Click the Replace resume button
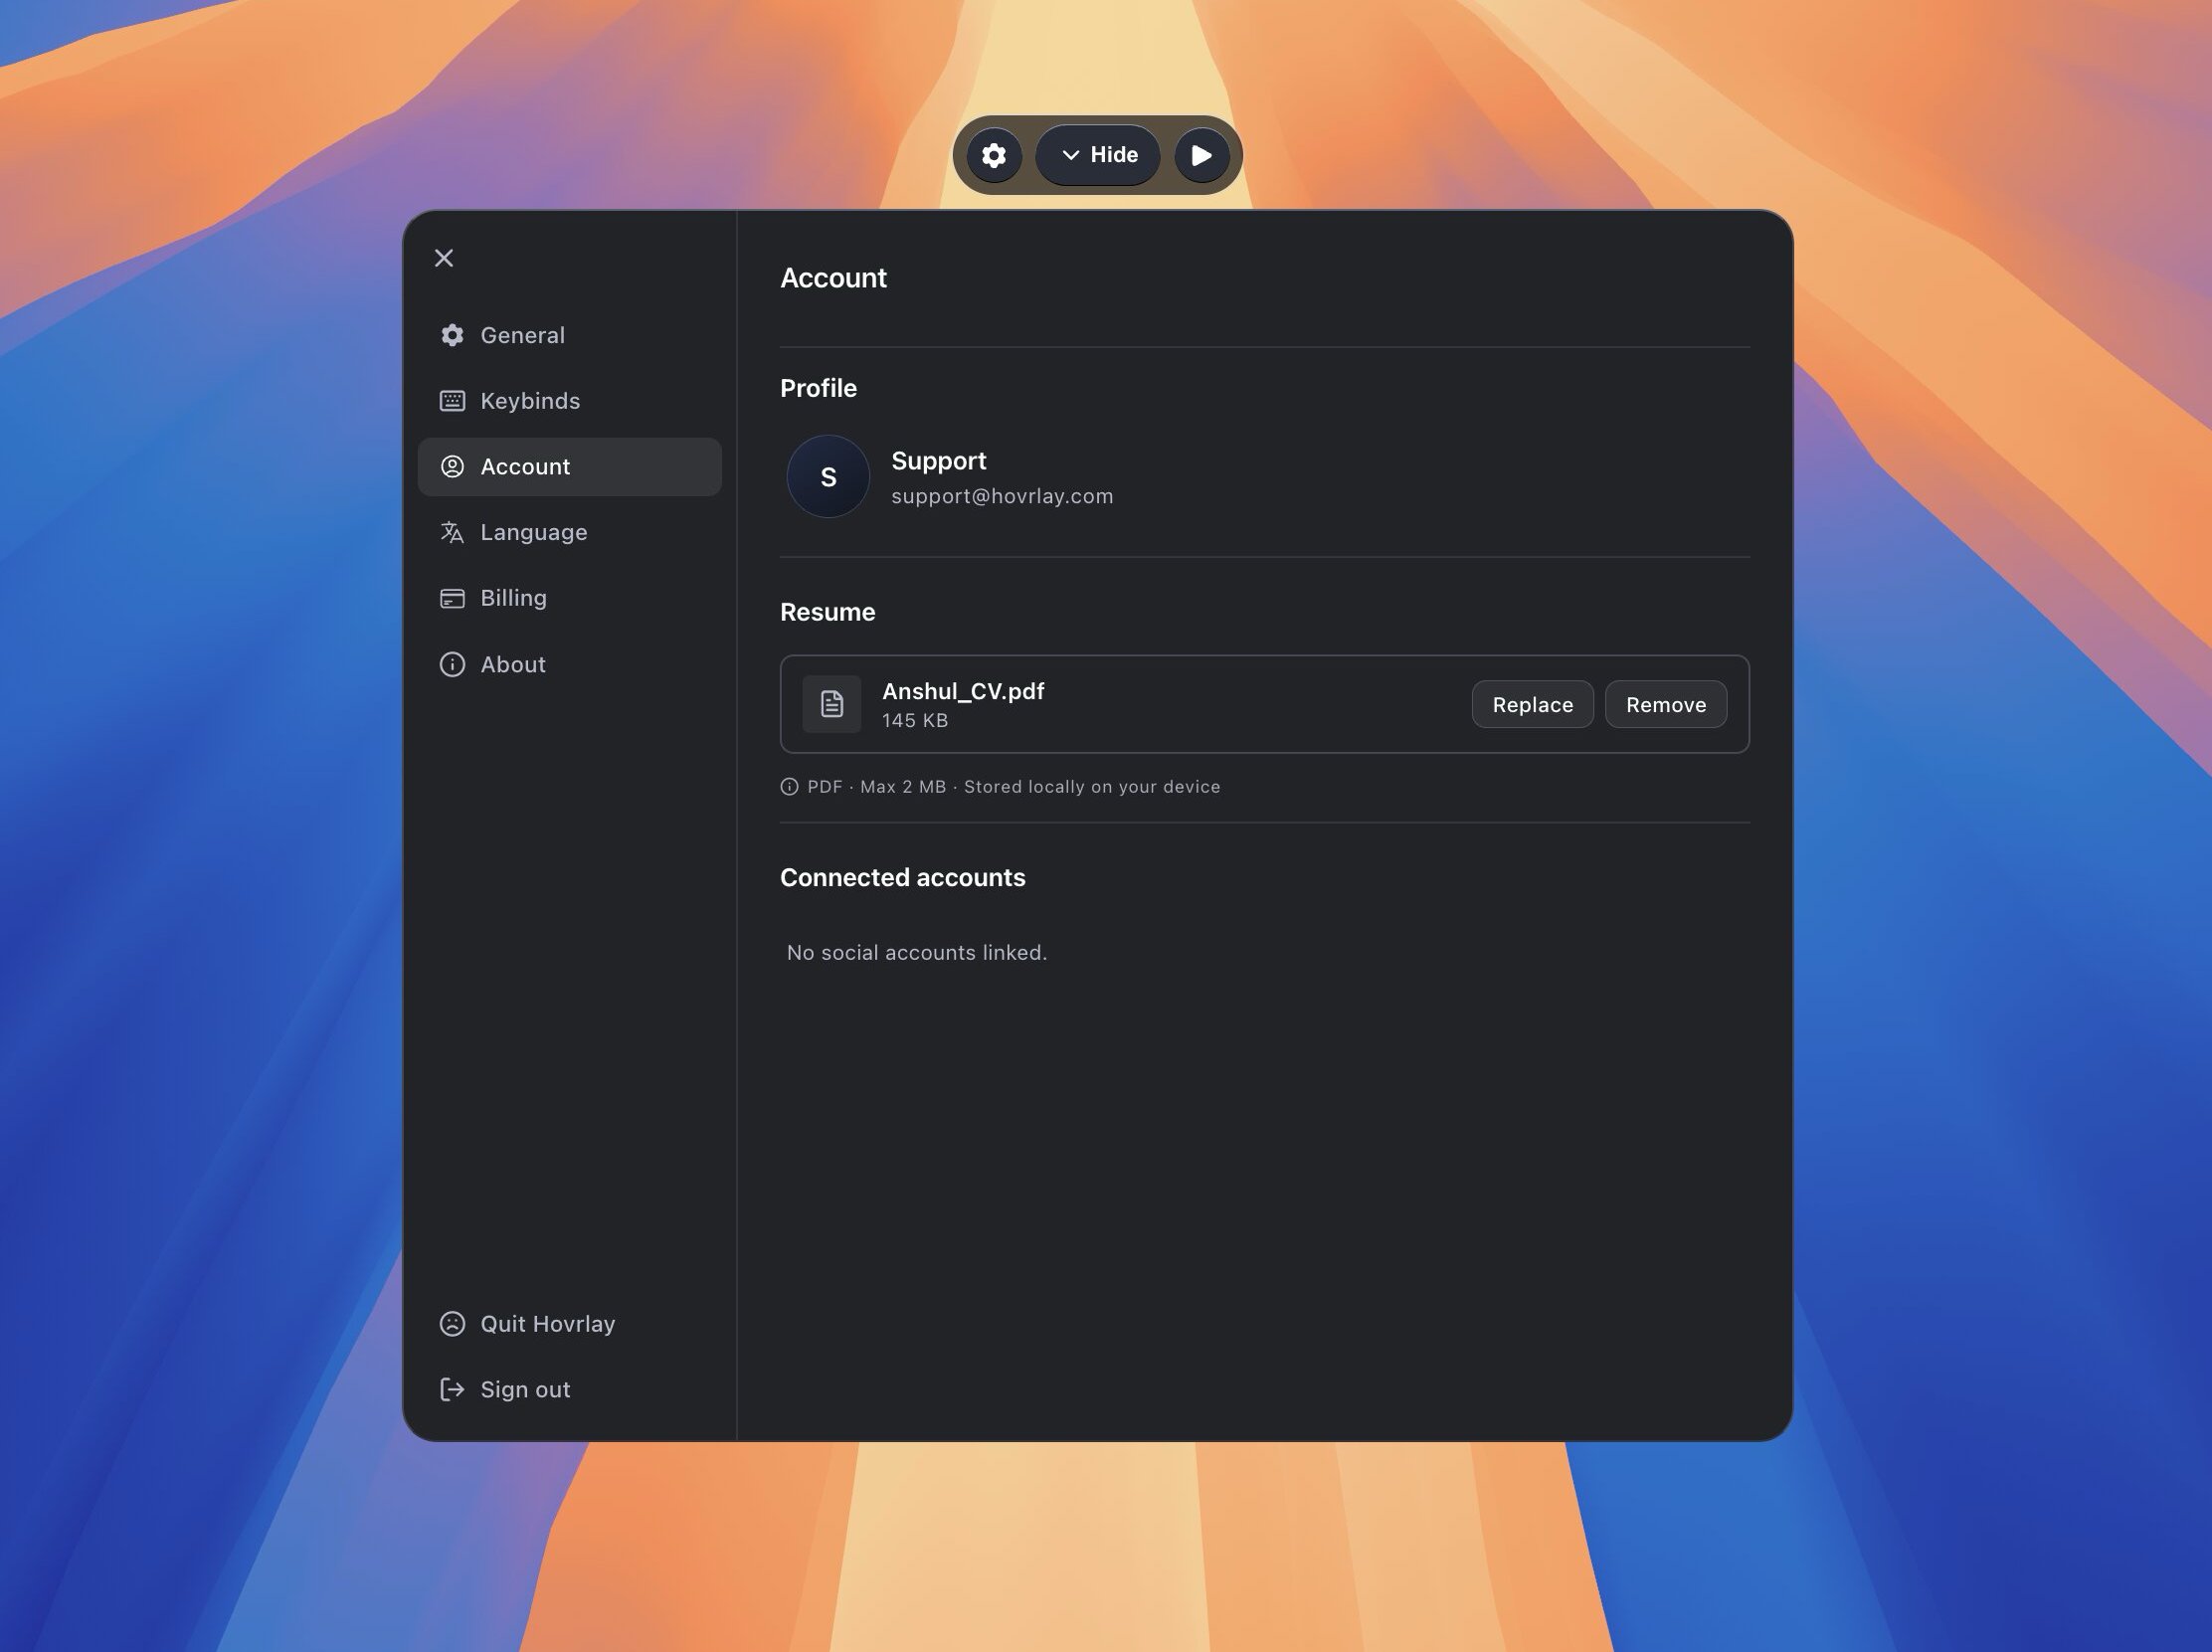The height and width of the screenshot is (1652, 2212). 1532,705
